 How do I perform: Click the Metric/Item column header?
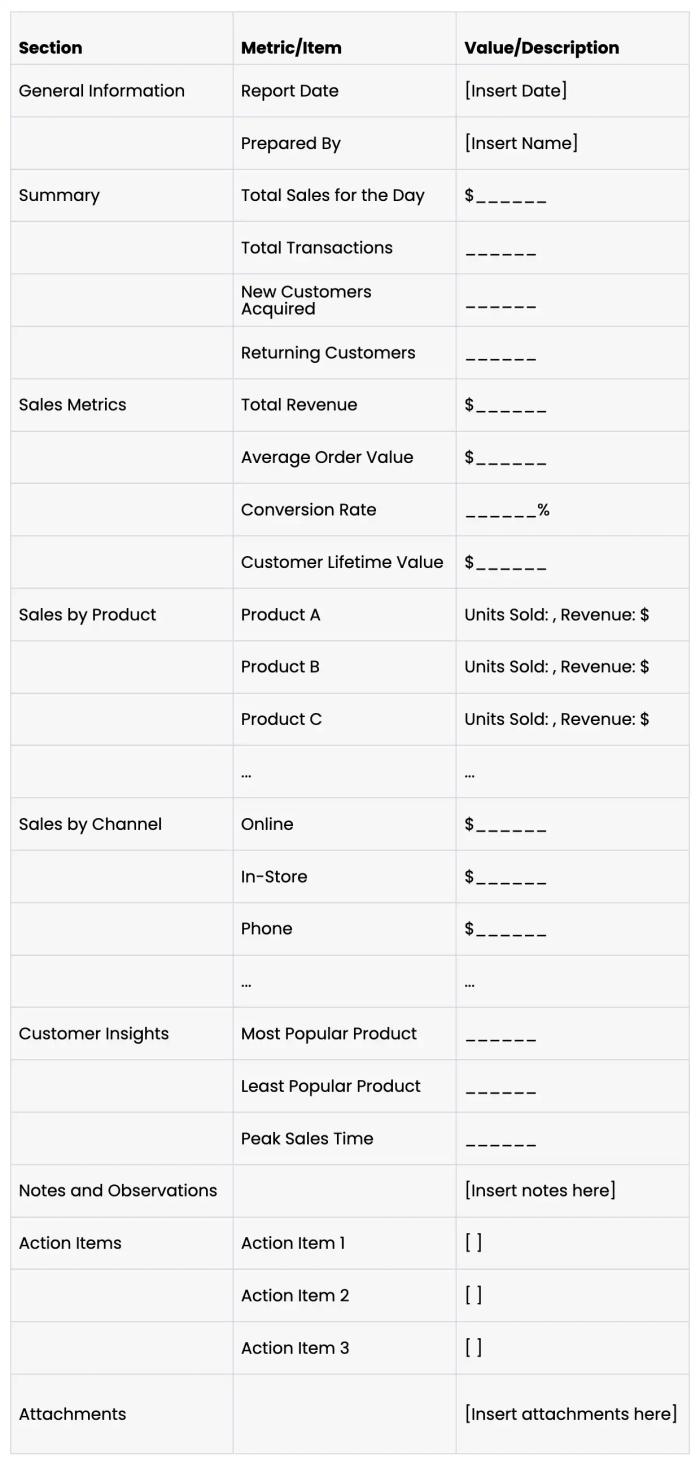(291, 48)
